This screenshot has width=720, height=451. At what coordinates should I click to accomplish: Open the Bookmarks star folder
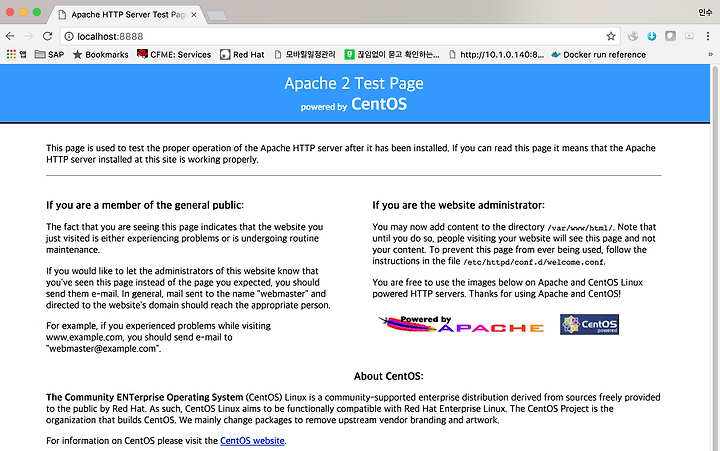pos(101,55)
